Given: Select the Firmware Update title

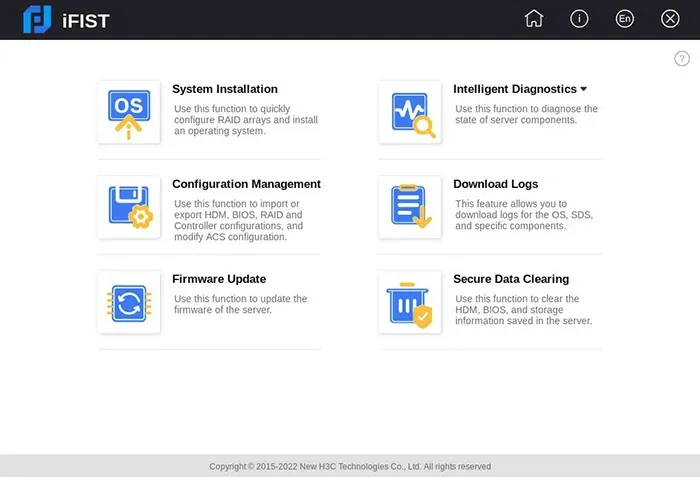Looking at the screenshot, I should [x=219, y=279].
